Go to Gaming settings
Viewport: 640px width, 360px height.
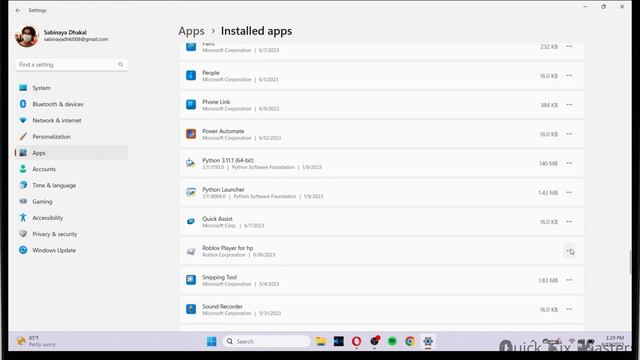point(71,202)
